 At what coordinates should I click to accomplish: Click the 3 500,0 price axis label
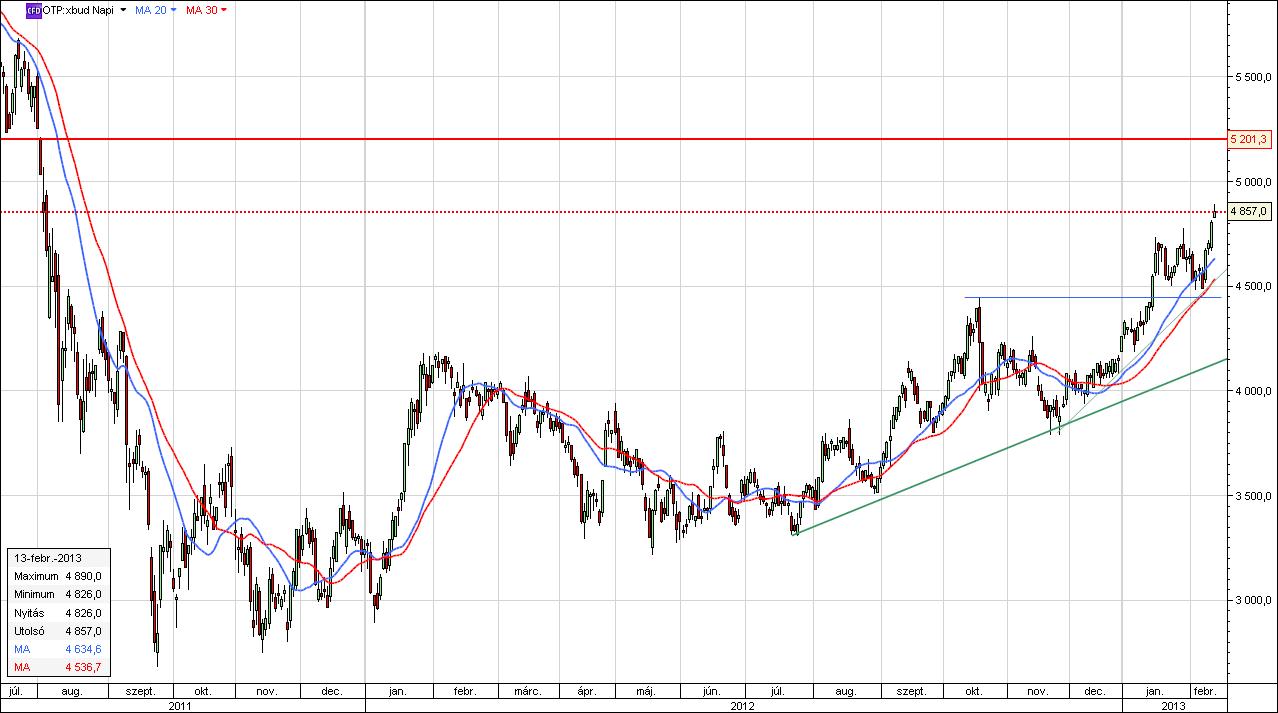[x=1252, y=496]
